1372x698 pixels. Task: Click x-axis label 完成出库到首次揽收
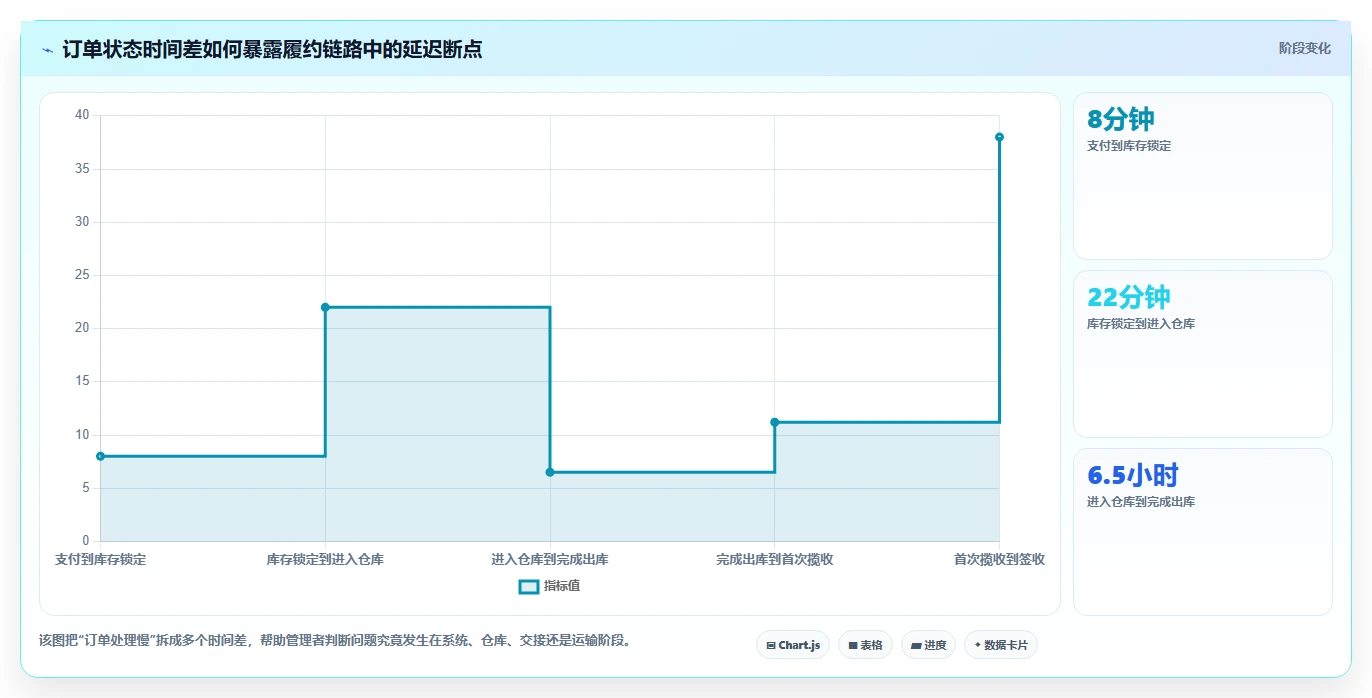point(775,560)
